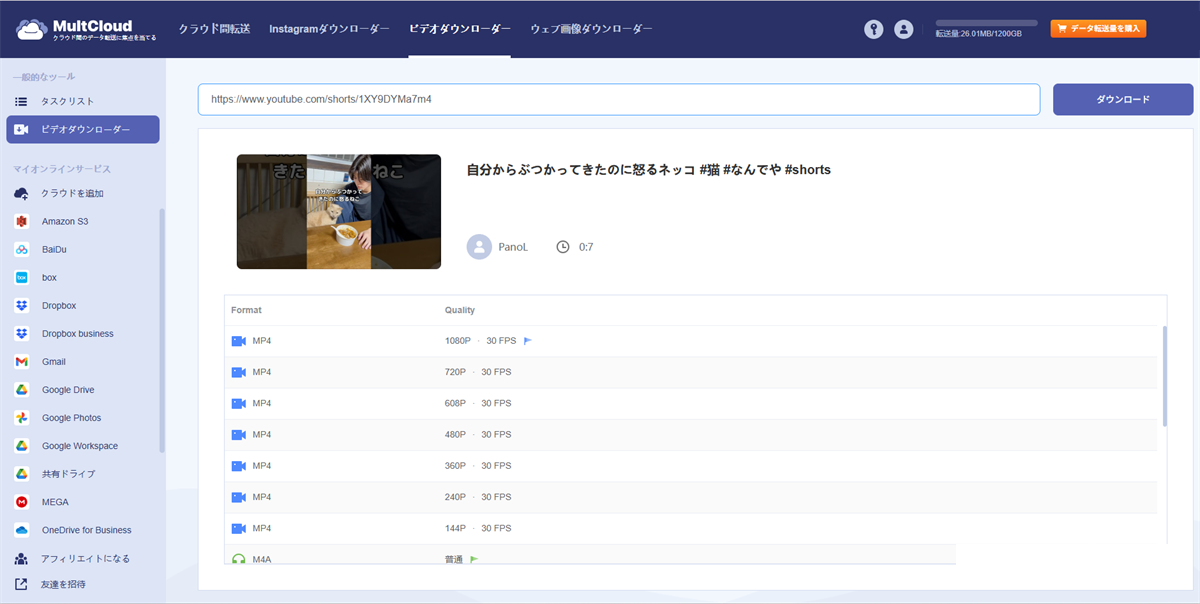The image size is (1200, 604).
Task: Select the Google Photos icon
Action: (22, 417)
